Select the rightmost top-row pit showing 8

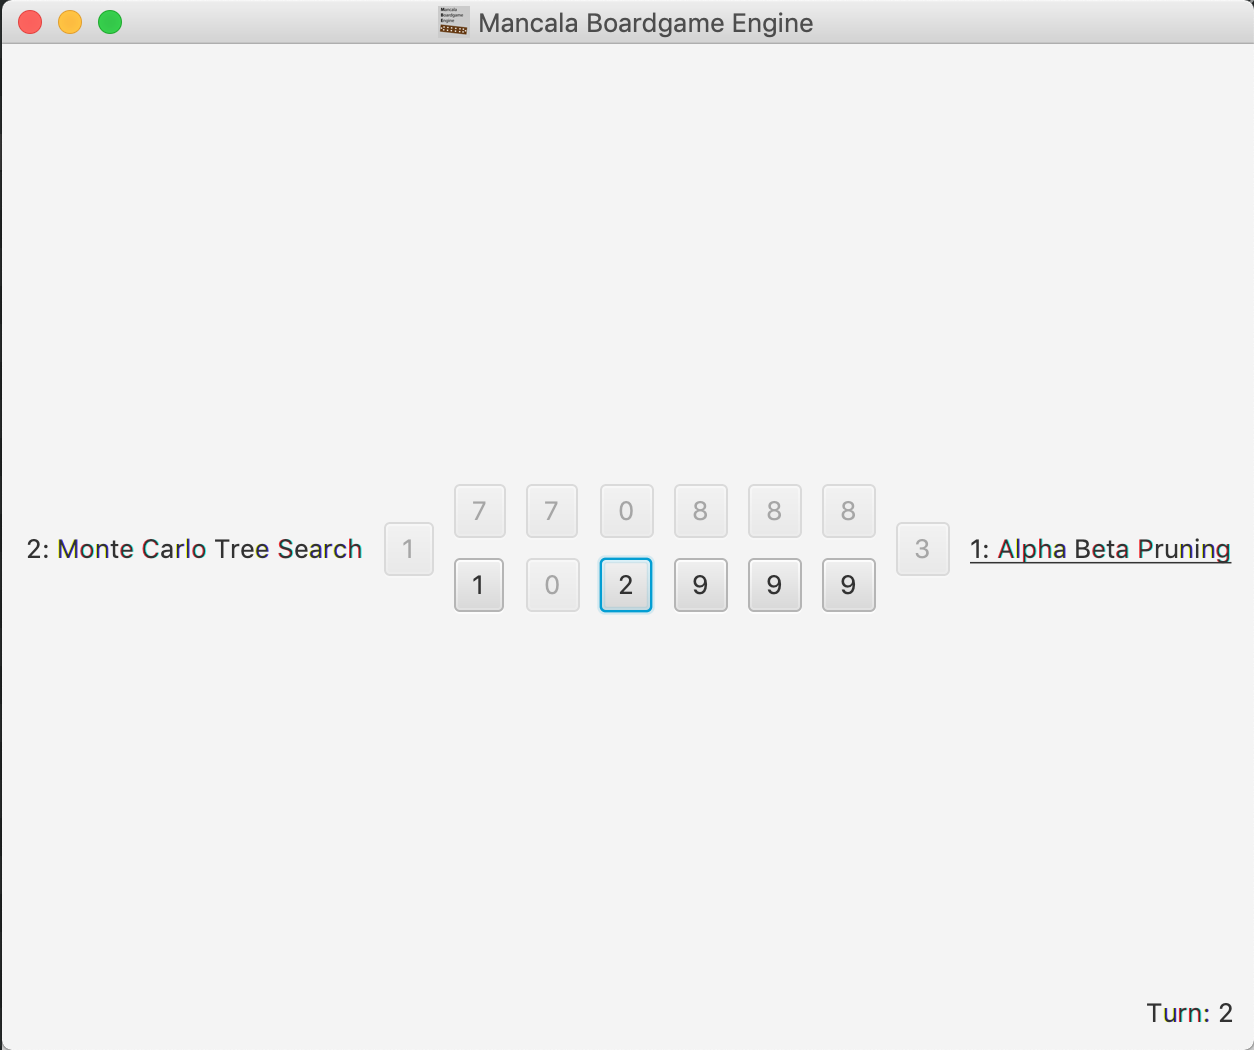pyautogui.click(x=848, y=511)
